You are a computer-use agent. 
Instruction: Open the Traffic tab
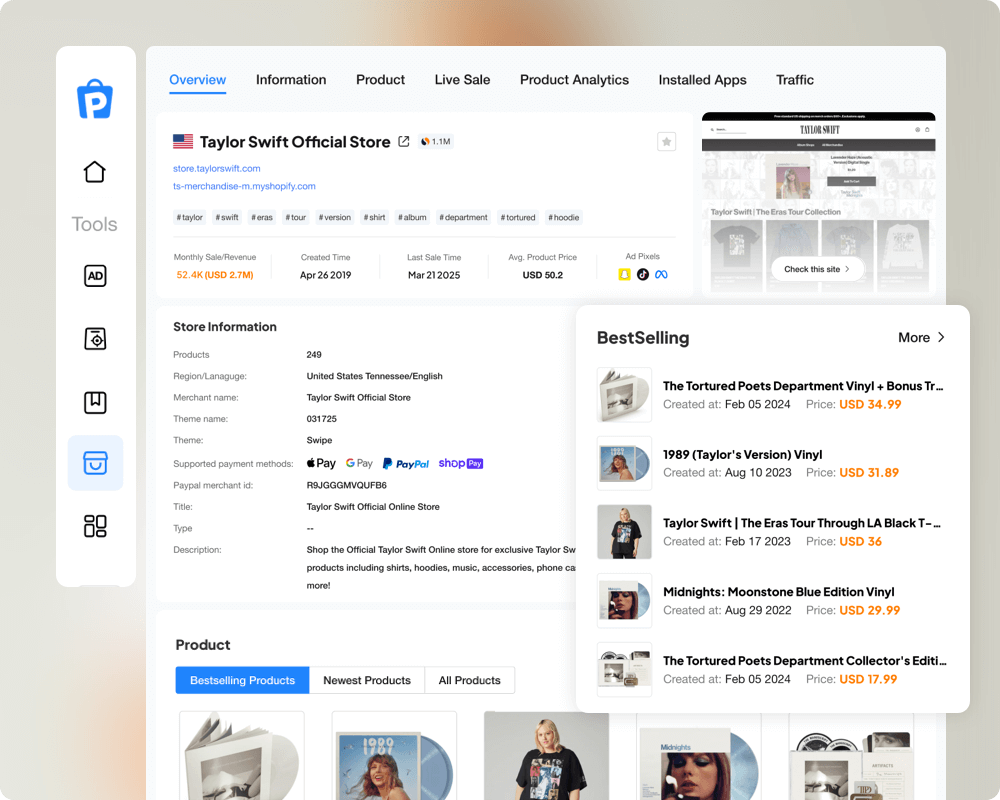795,80
